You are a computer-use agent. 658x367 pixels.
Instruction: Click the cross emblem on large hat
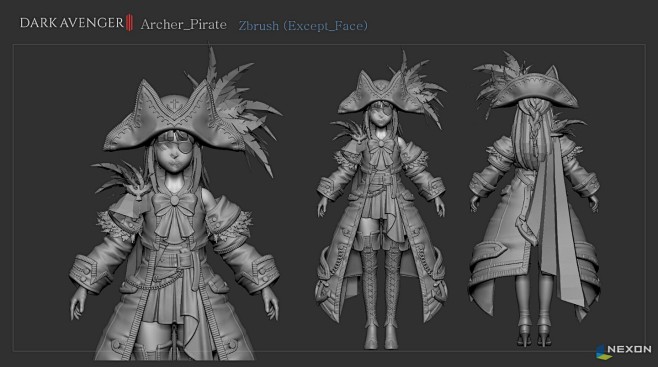pyautogui.click(x=174, y=105)
